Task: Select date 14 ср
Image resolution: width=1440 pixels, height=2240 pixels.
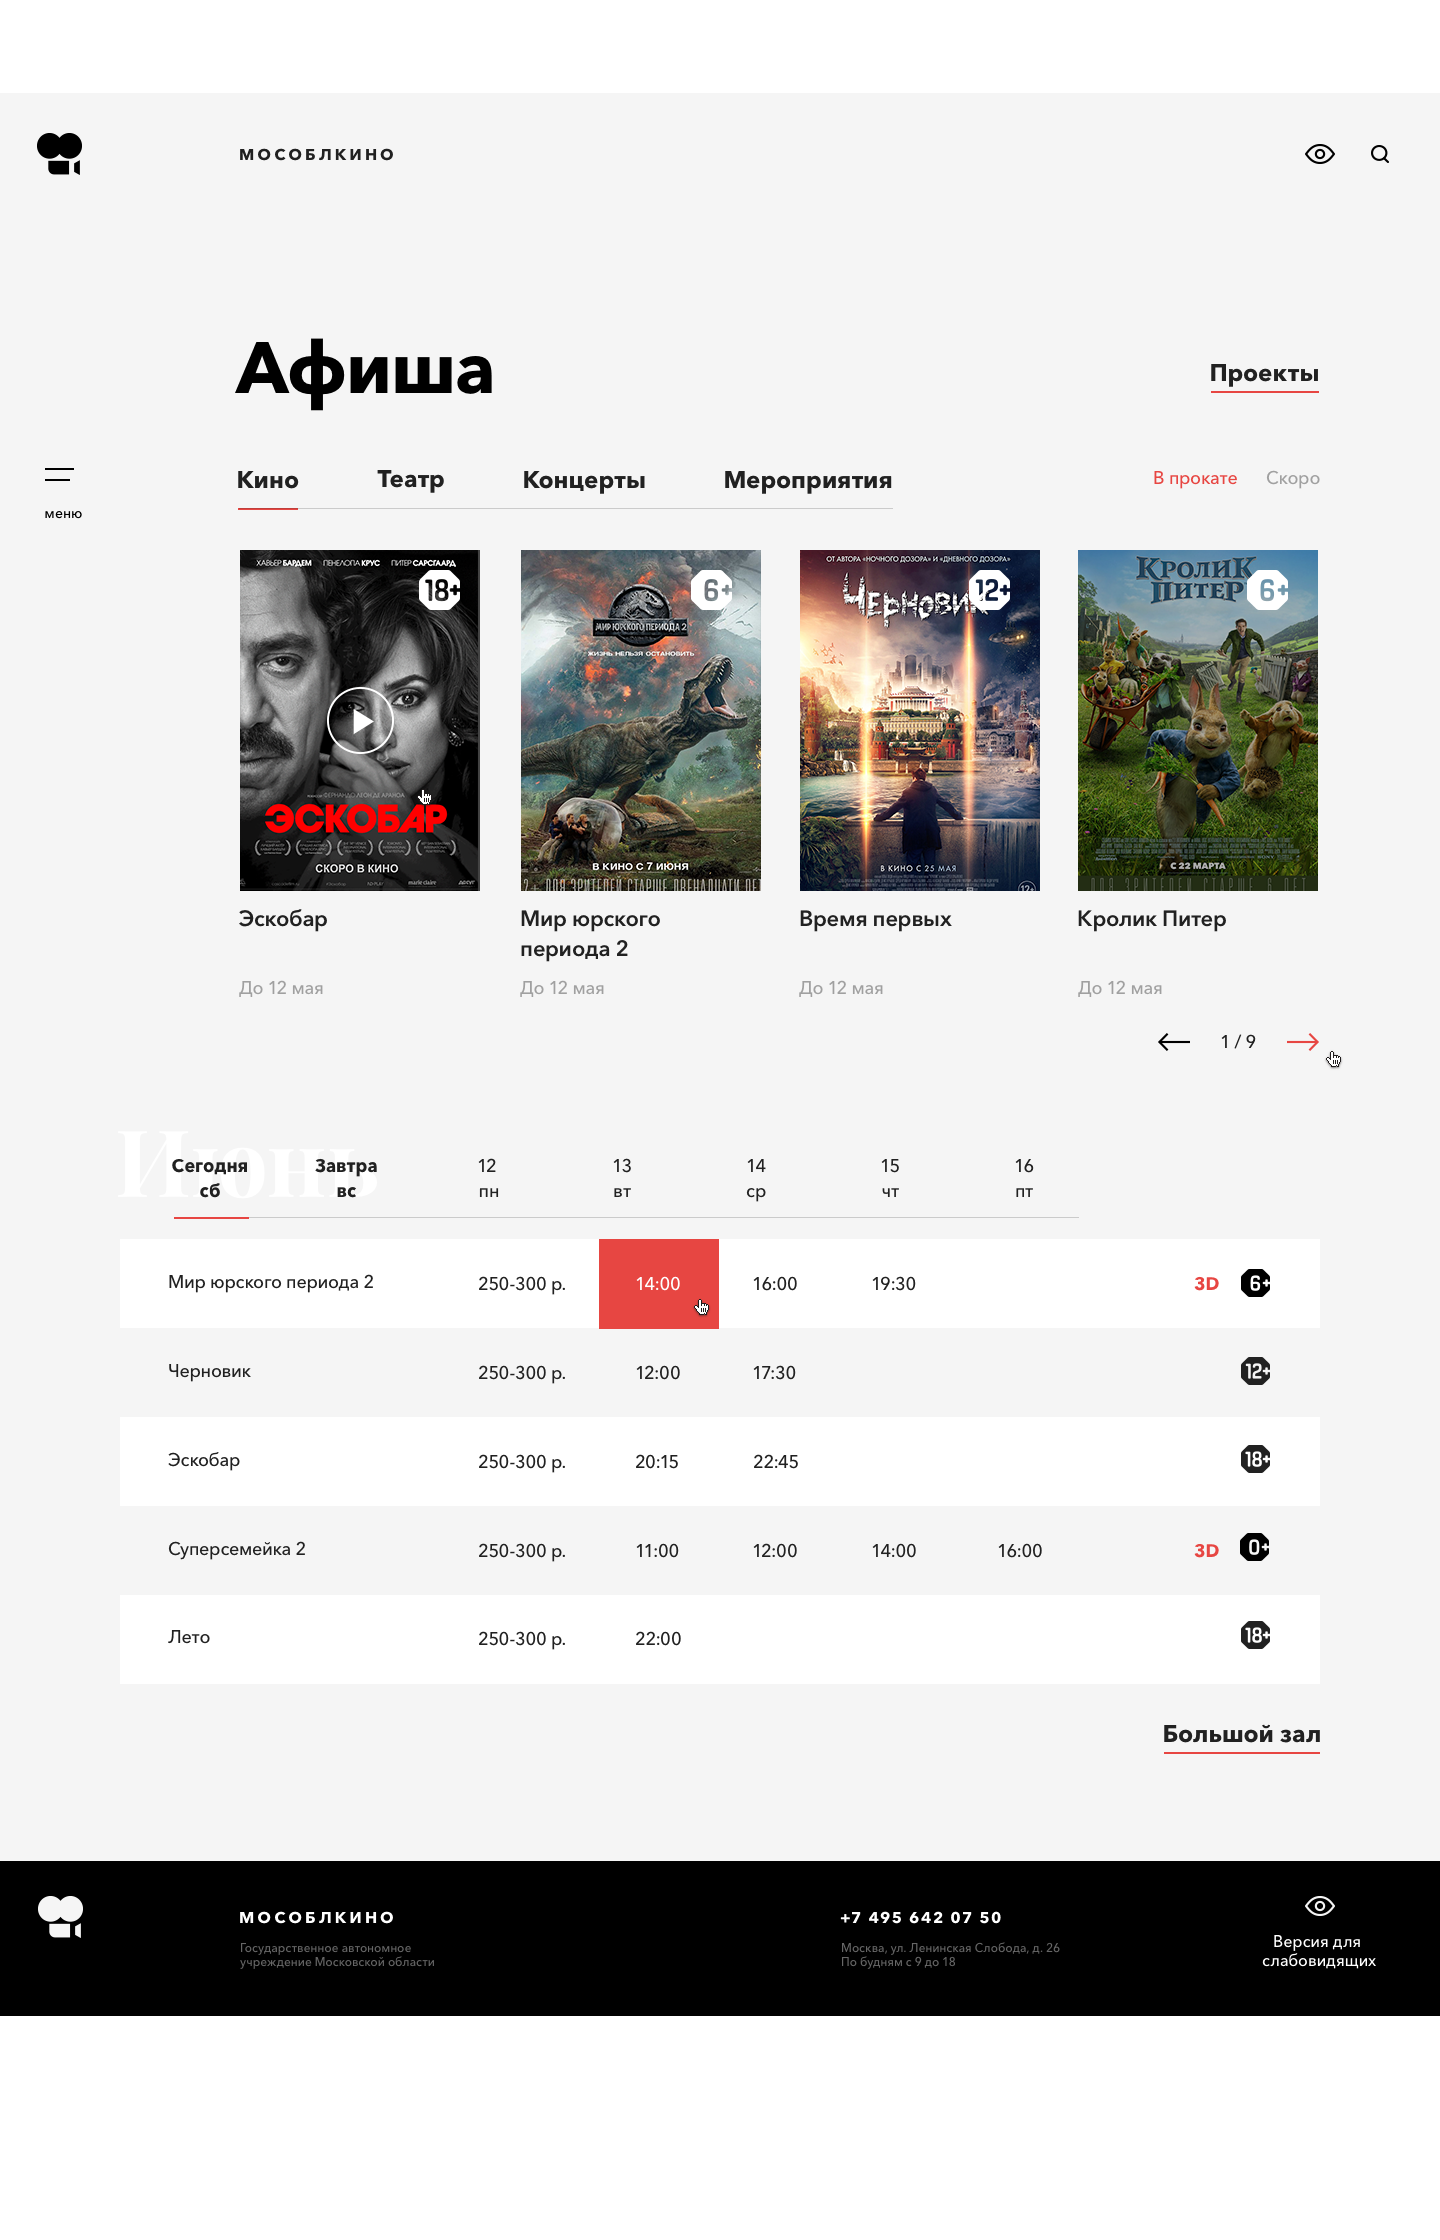Action: pos(756,1178)
